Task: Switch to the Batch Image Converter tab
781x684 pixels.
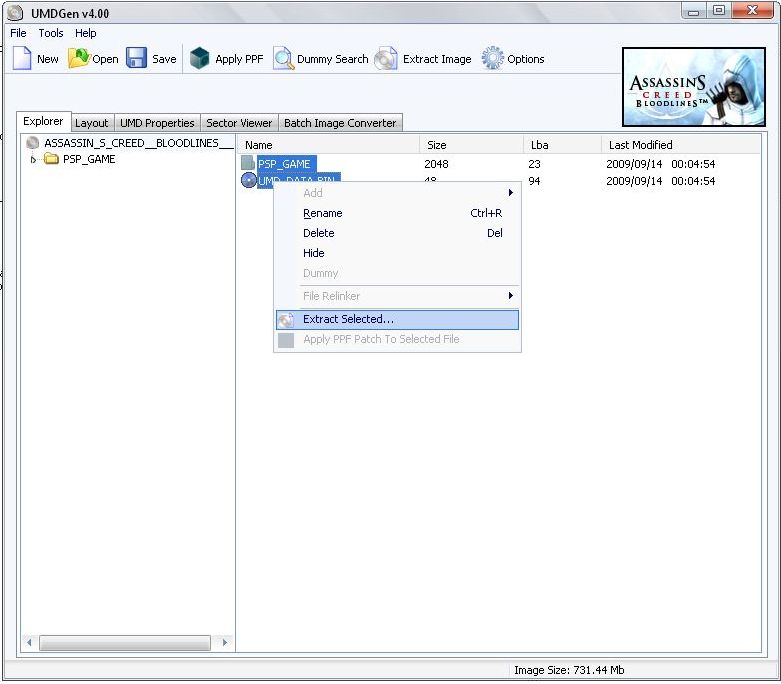Action: click(x=340, y=123)
